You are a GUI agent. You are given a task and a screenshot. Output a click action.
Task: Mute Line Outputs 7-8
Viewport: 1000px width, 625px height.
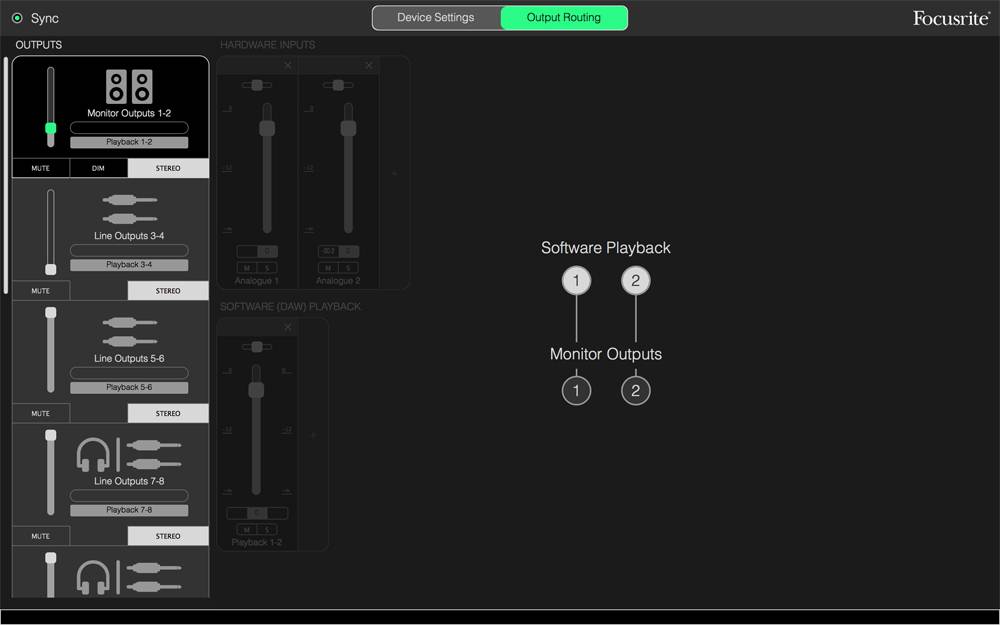pos(41,536)
